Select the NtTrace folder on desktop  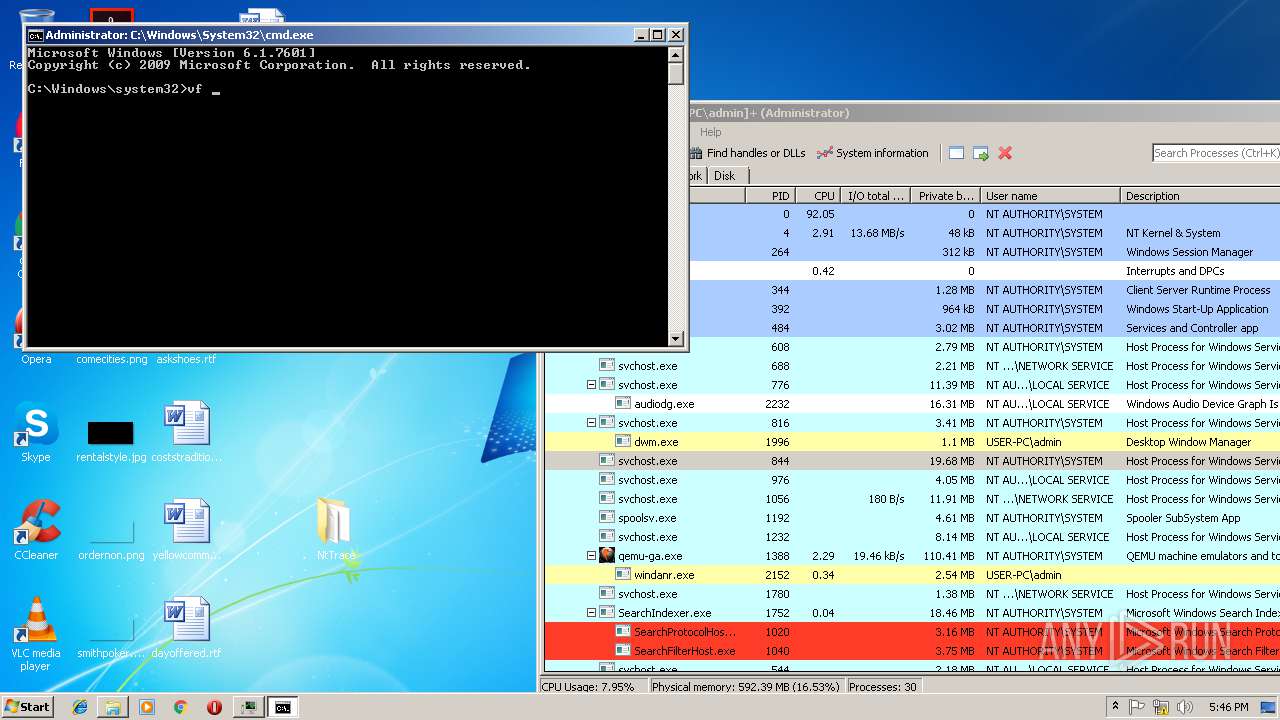(x=335, y=531)
